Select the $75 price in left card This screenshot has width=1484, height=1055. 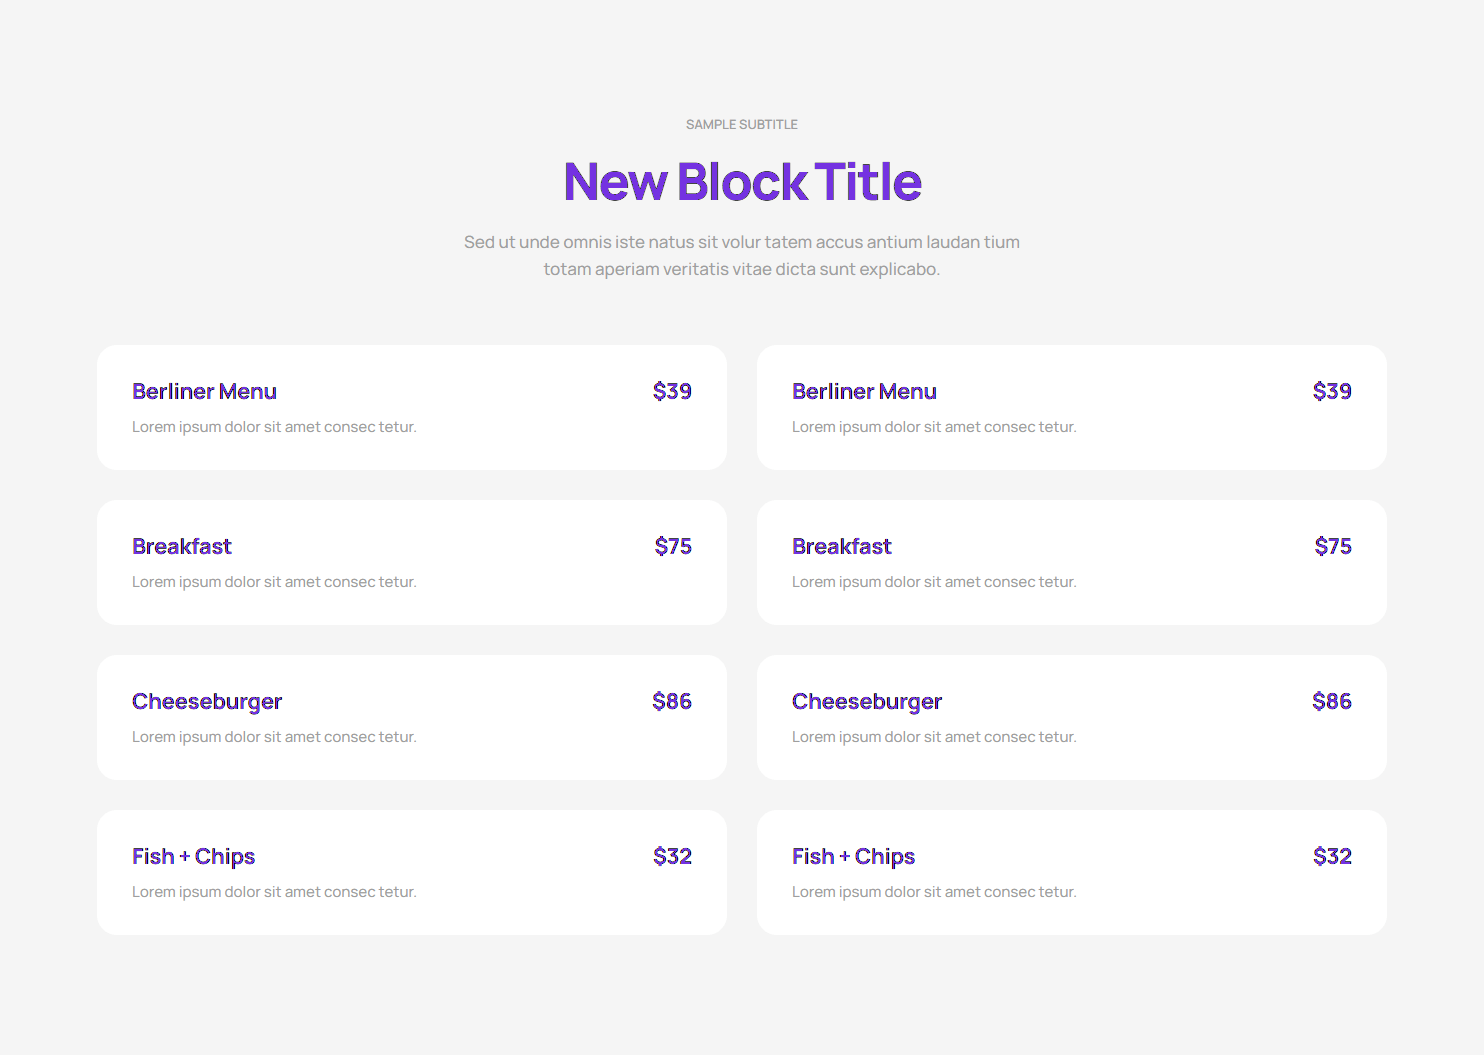point(673,547)
